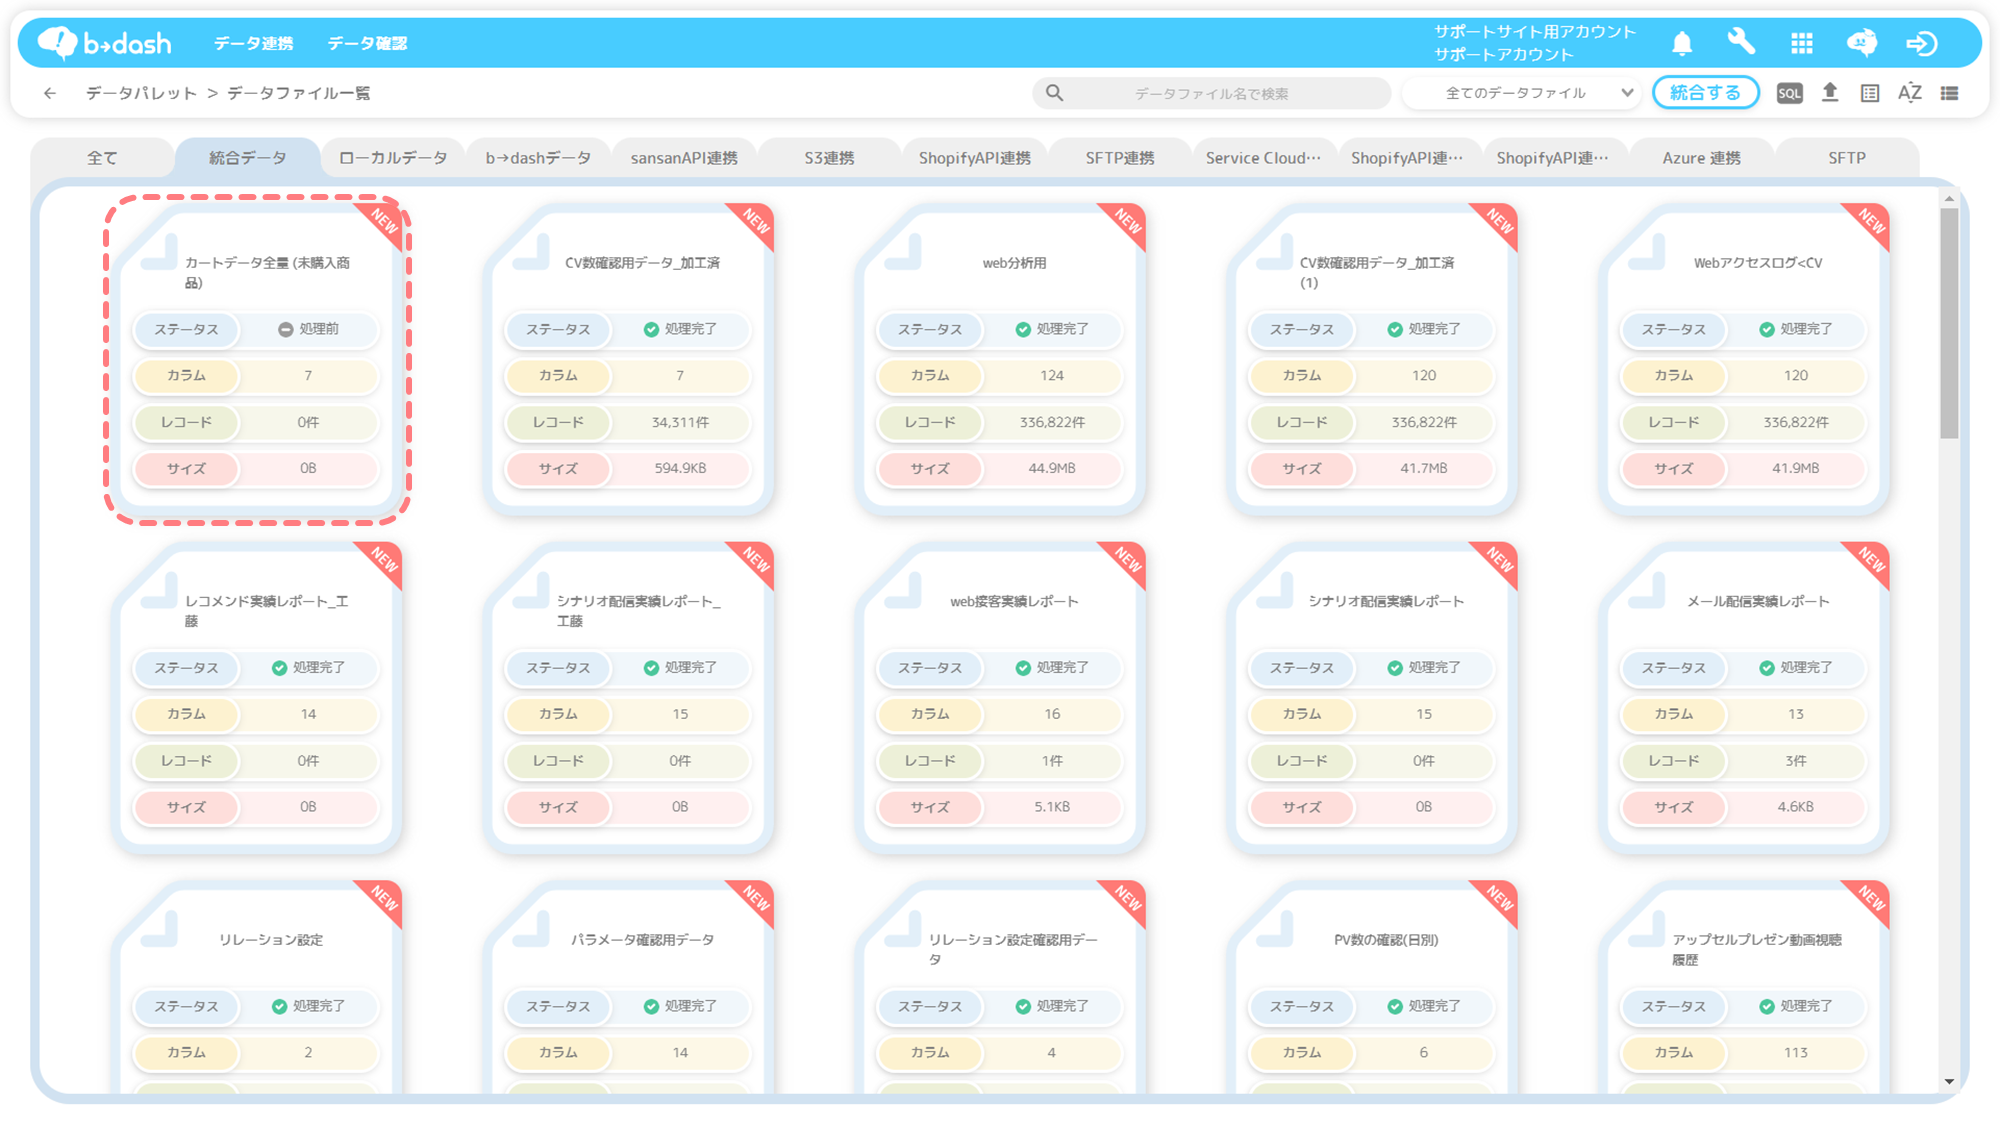2000x1125 pixels.
Task: Click the scrollbar down arrow
Action: tap(1949, 1081)
